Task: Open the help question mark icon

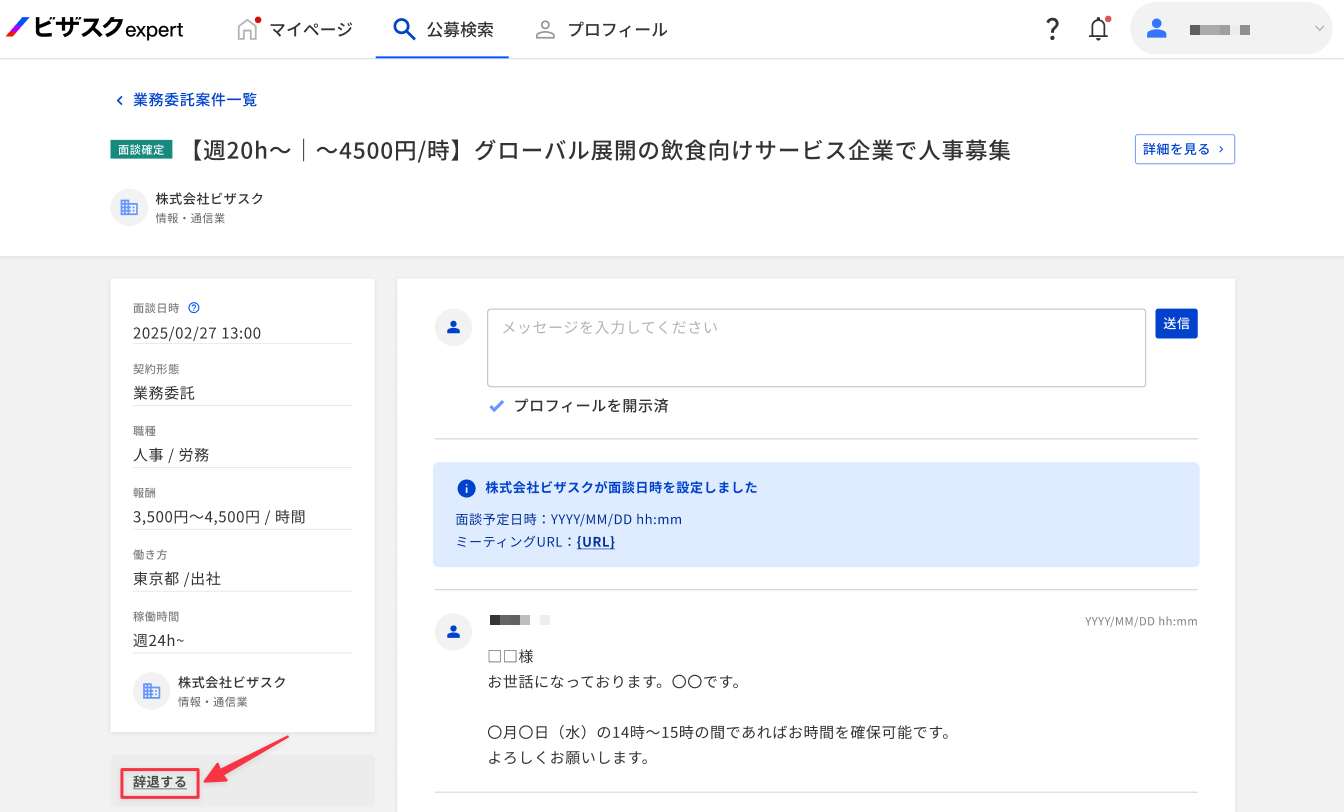Action: [1052, 29]
